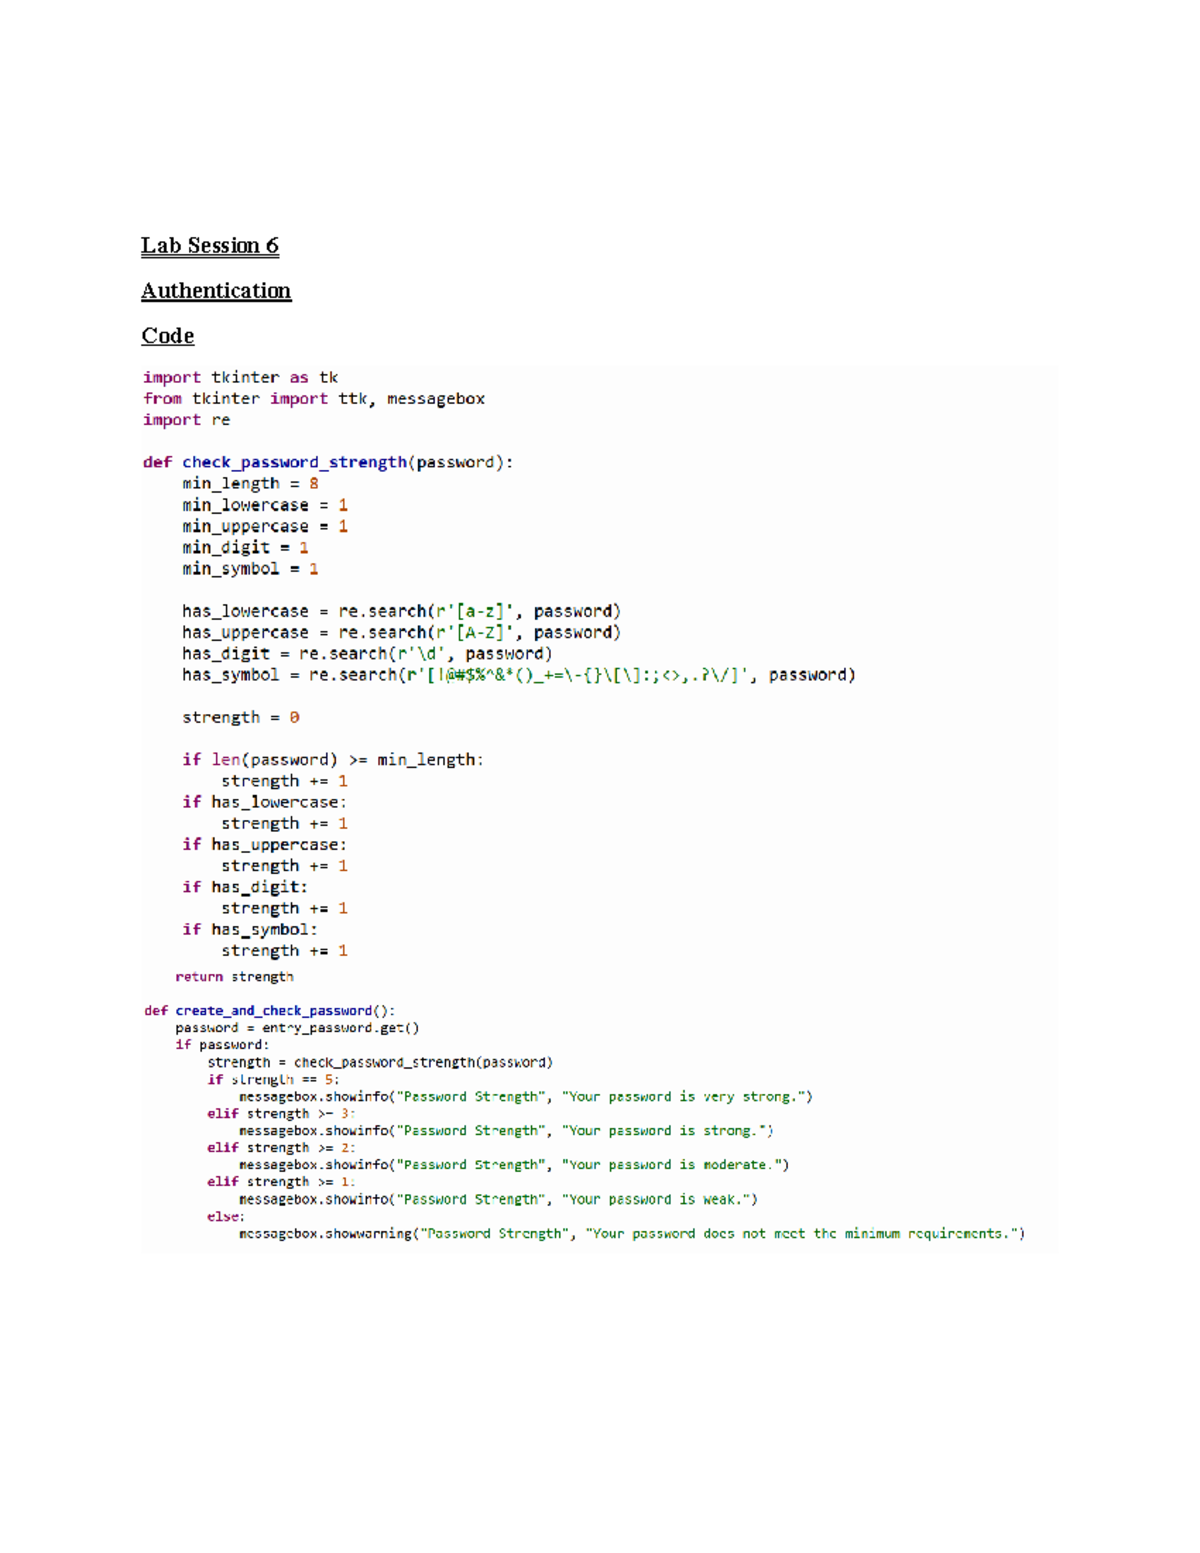Click the 'return strength' line
1200x1553 pixels.
235,976
